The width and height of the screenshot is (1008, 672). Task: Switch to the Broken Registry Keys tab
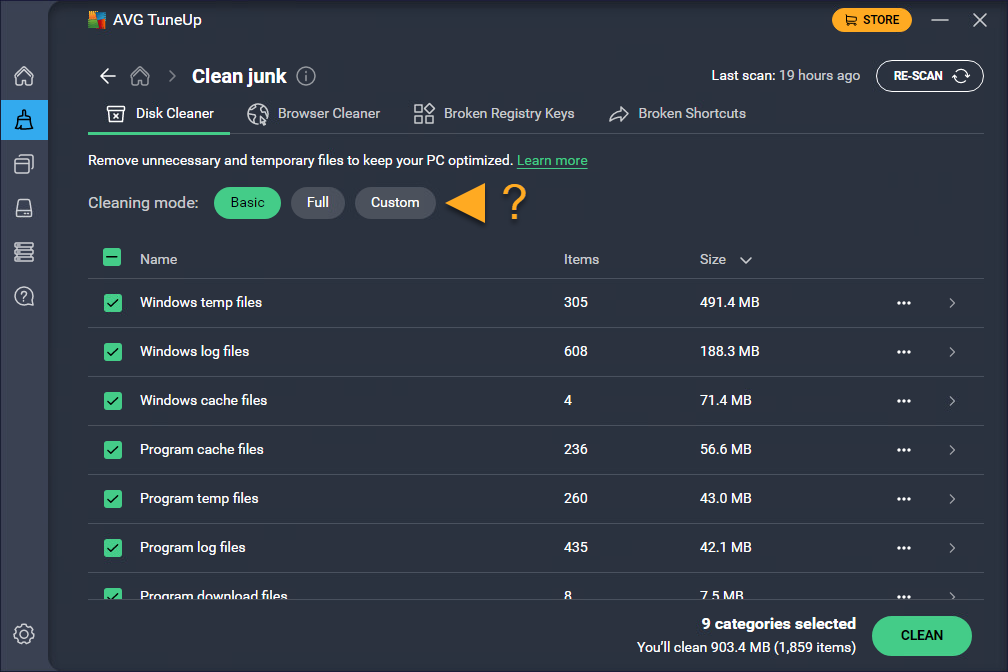494,114
